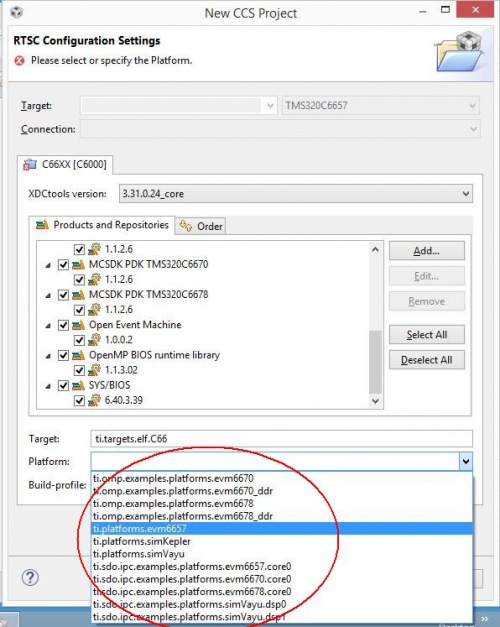
Task: Click the project folder wizard image
Action: click(x=460, y=52)
